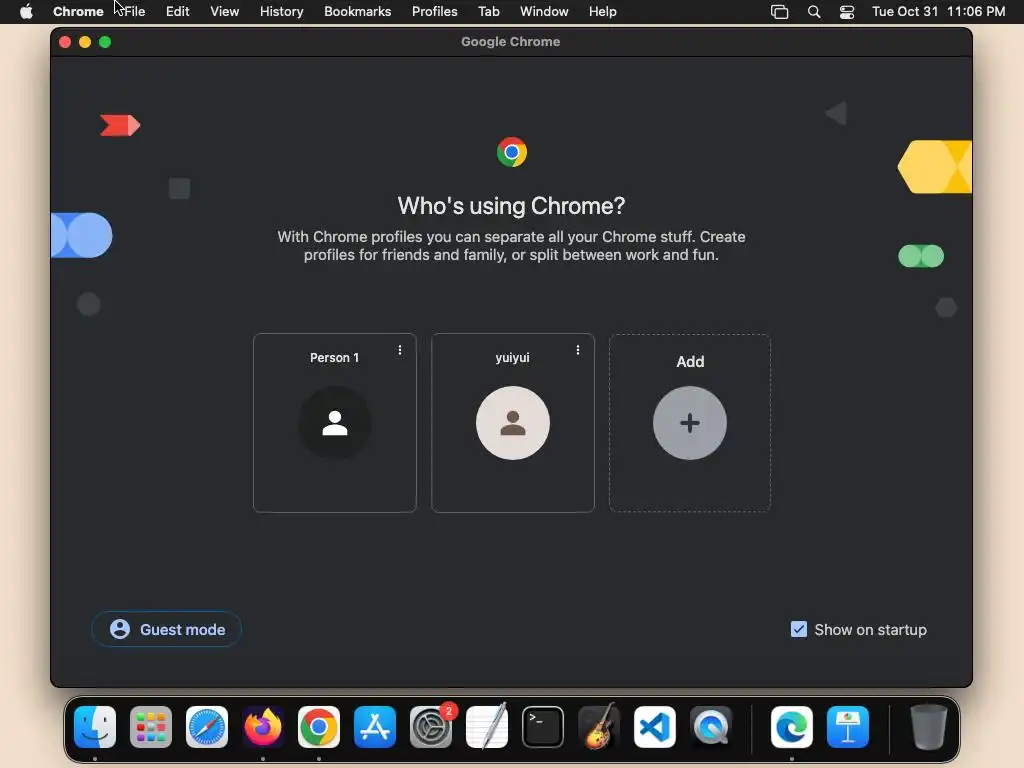Open TextEdit from the Dock

[x=487, y=726]
